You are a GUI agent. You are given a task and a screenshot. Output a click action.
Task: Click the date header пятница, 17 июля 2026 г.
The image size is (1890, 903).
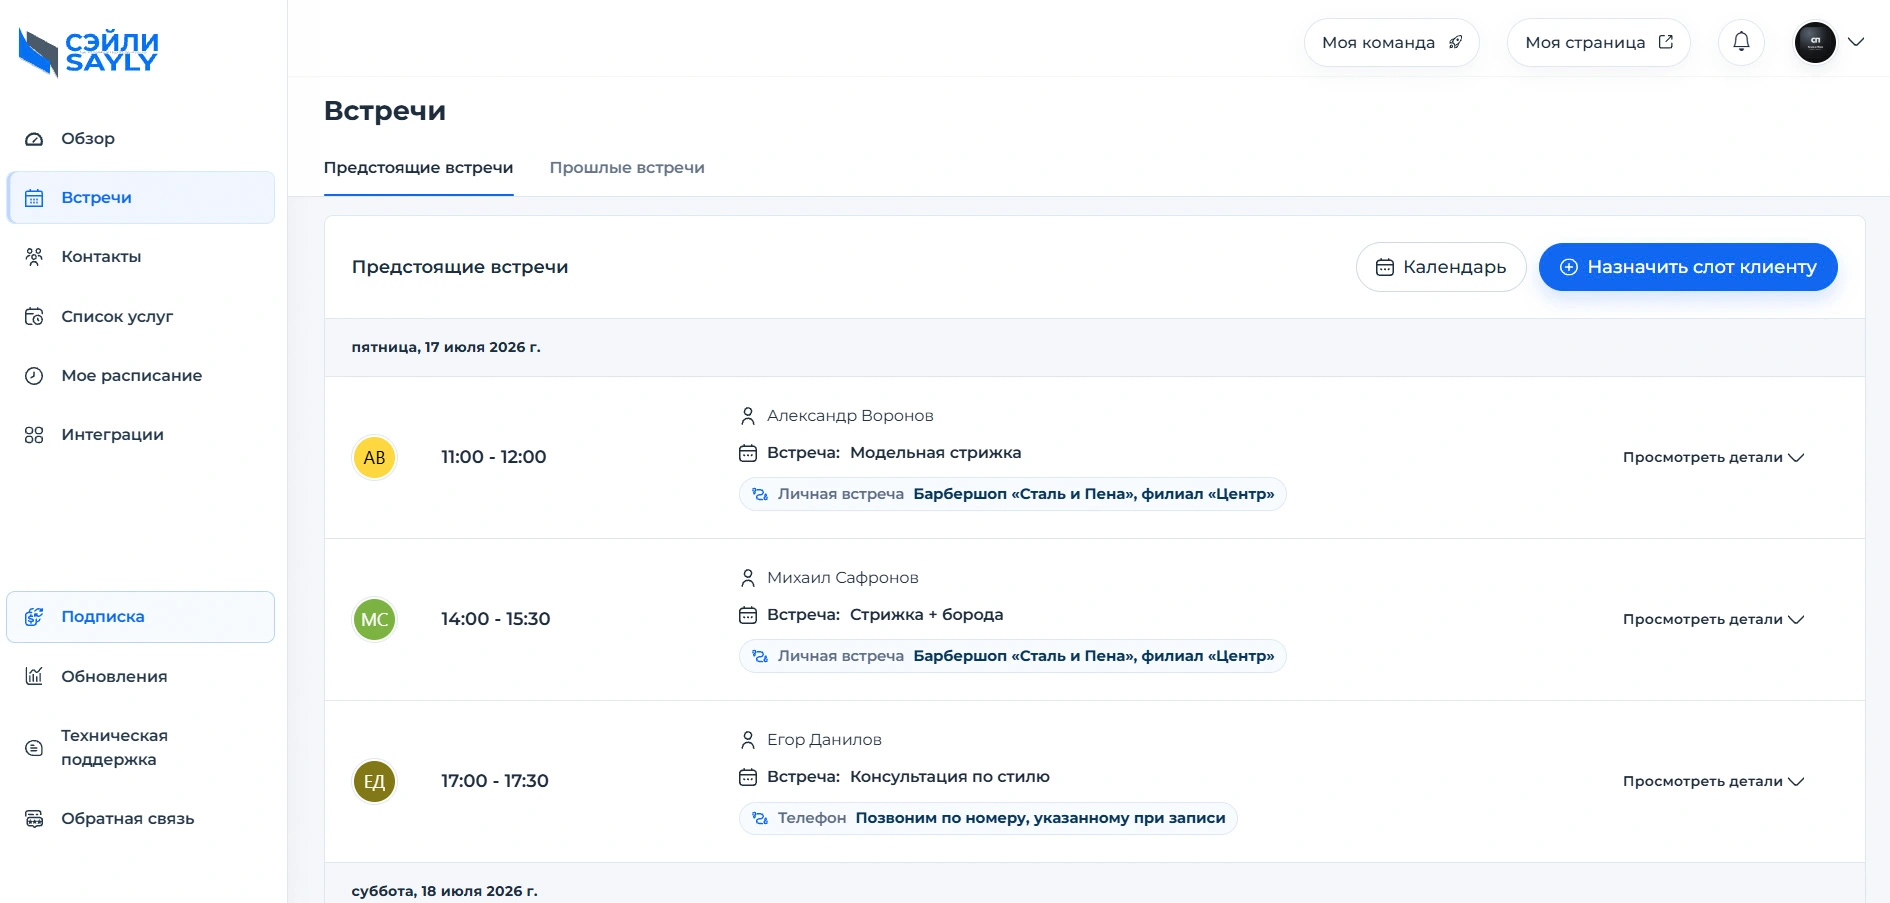pyautogui.click(x=446, y=347)
